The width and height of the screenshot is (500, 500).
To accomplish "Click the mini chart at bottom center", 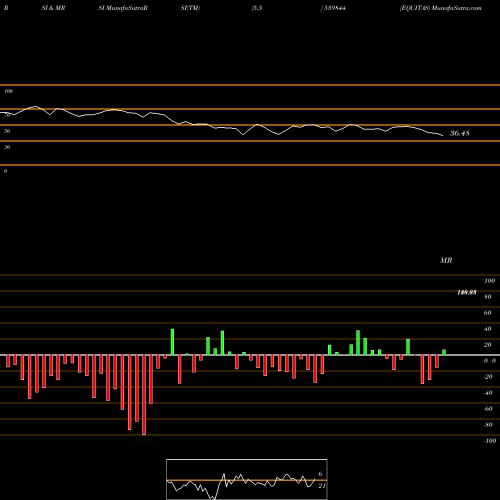I will click(x=247, y=479).
